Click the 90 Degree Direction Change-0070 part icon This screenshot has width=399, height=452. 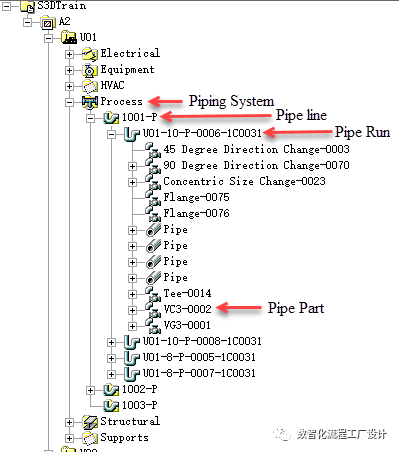(153, 166)
